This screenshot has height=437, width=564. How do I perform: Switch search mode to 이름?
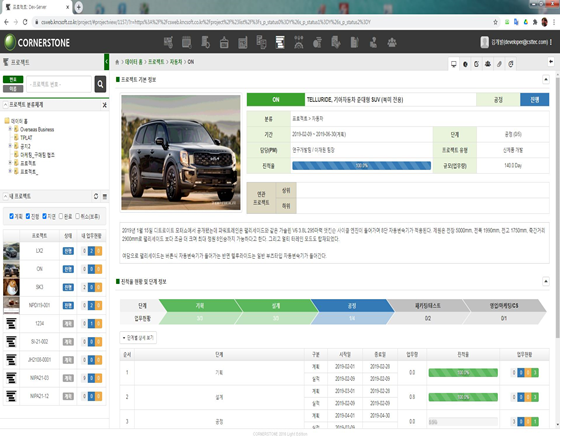pos(13,88)
